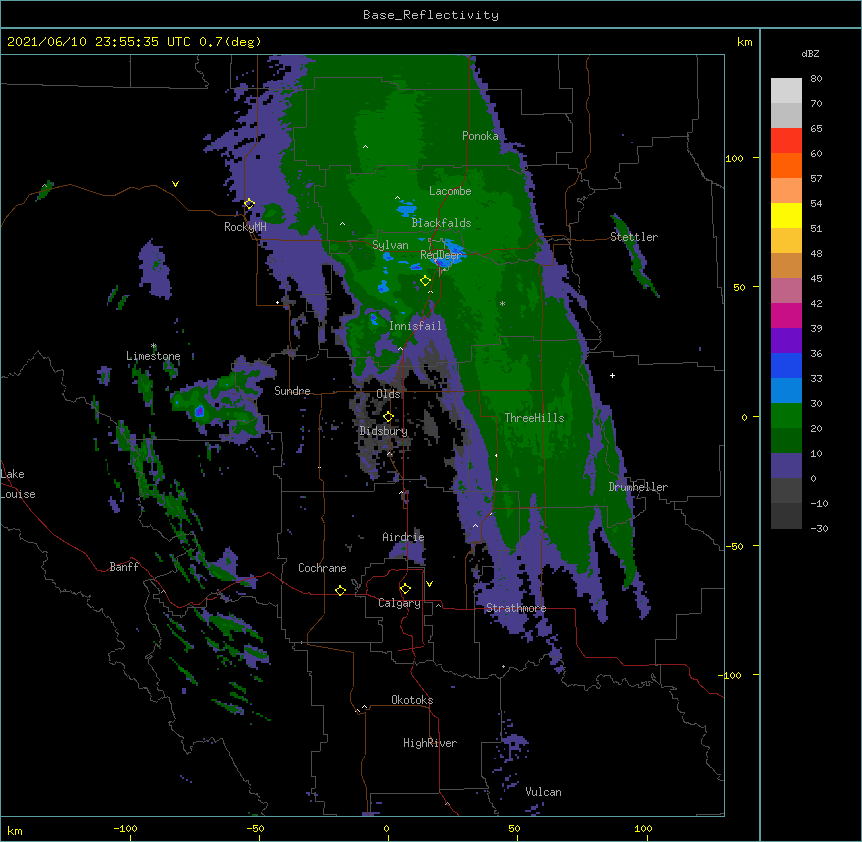Click the RockyMH label
This screenshot has height=842, width=862.
point(245,227)
